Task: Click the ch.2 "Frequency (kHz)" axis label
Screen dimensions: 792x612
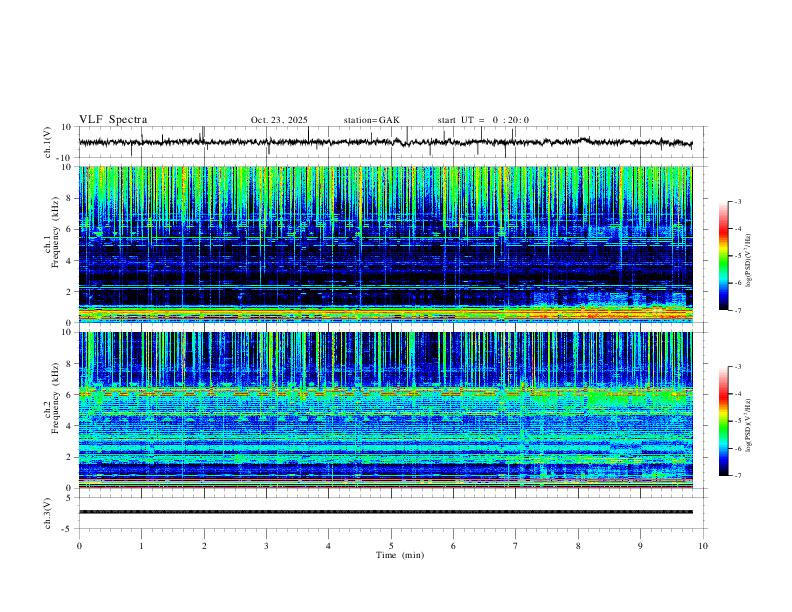Action: (x=56, y=398)
